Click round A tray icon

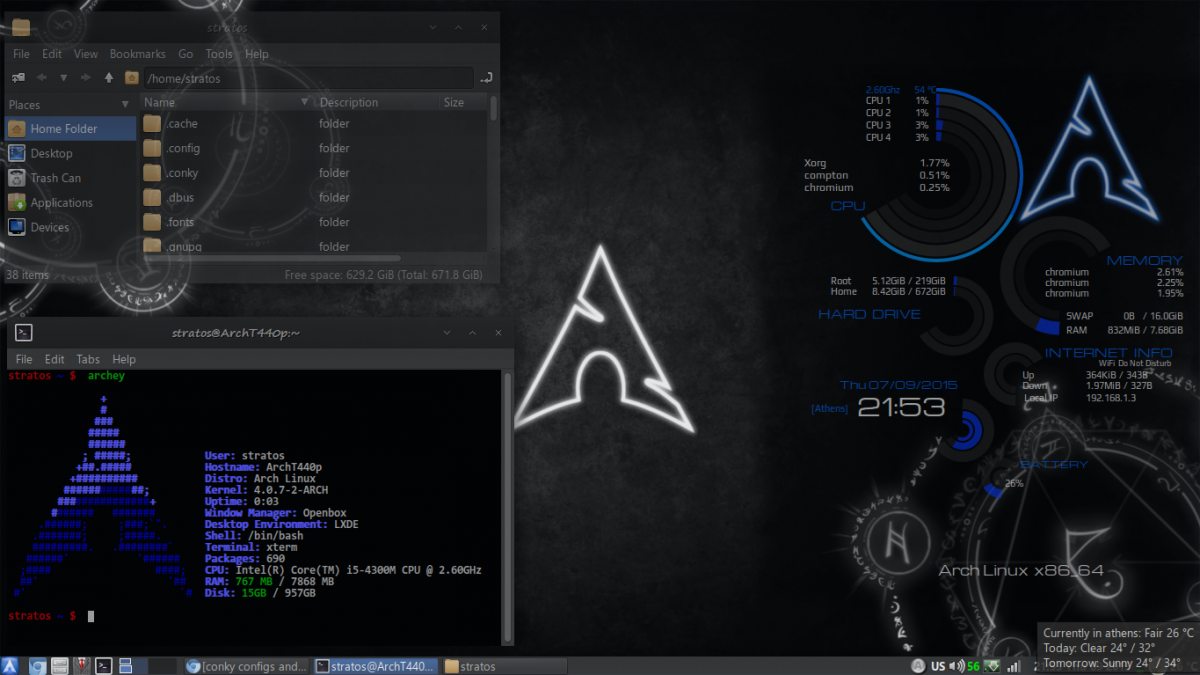point(918,666)
